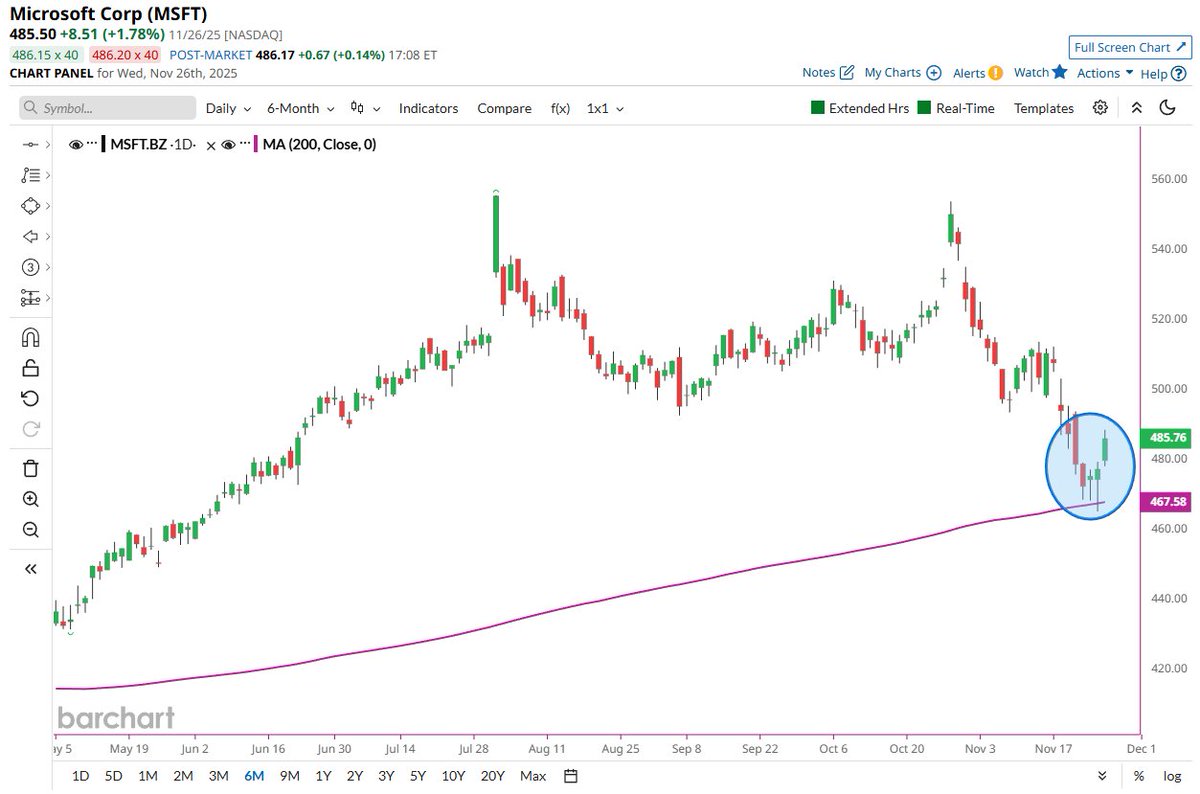Collapse toolbar with double up chevron
Screen dimensions: 1200x794
pyautogui.click(x=1136, y=108)
